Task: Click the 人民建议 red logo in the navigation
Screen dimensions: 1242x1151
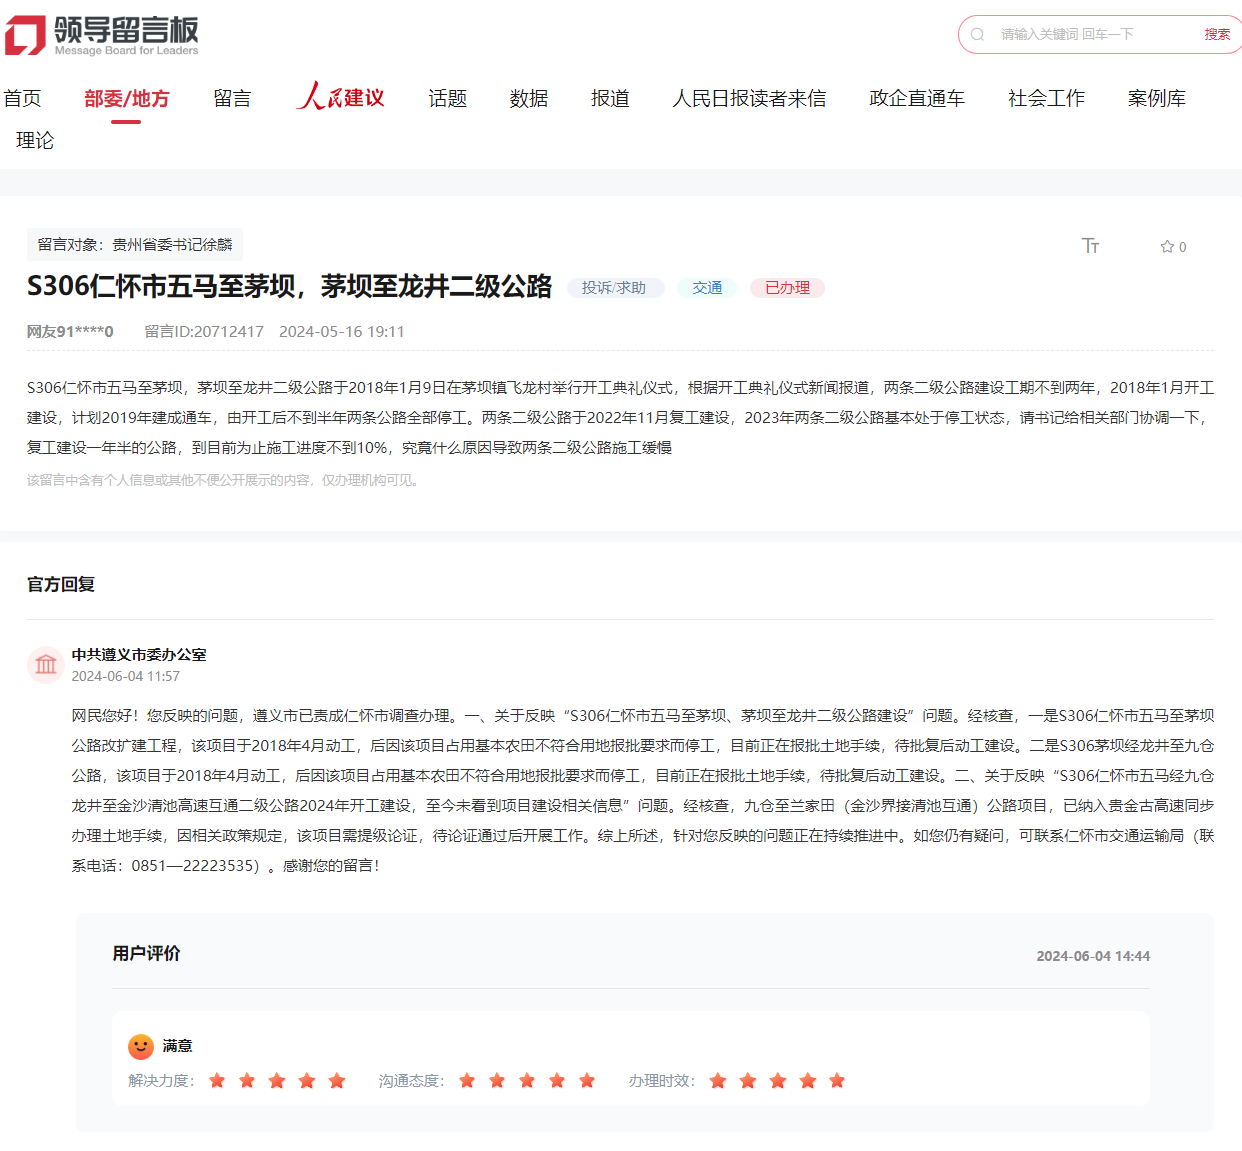Action: pyautogui.click(x=341, y=97)
